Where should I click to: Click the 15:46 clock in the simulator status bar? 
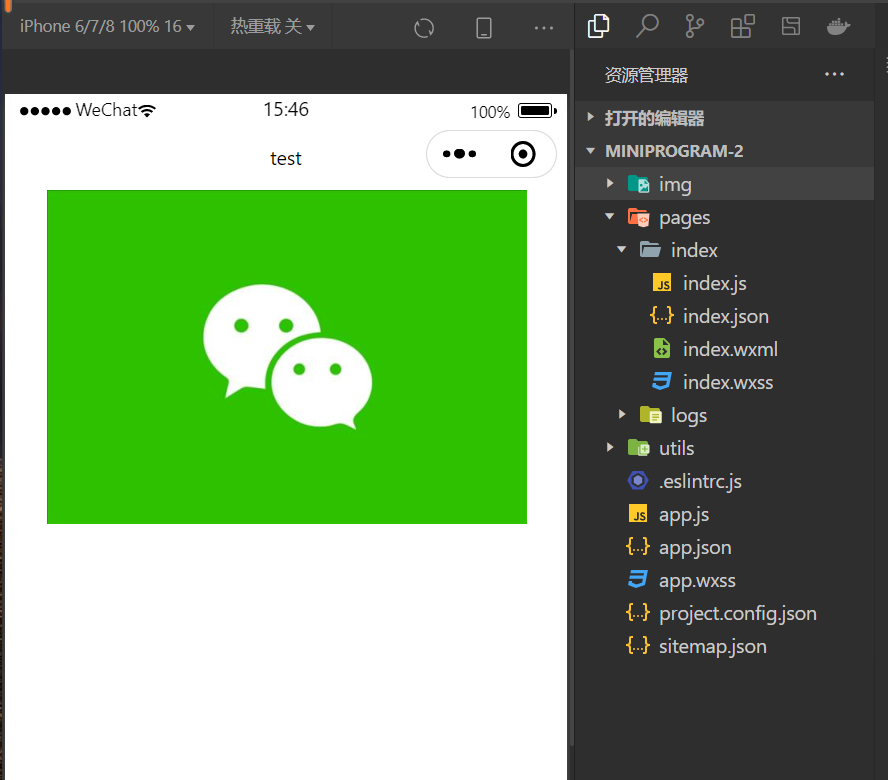coord(286,109)
